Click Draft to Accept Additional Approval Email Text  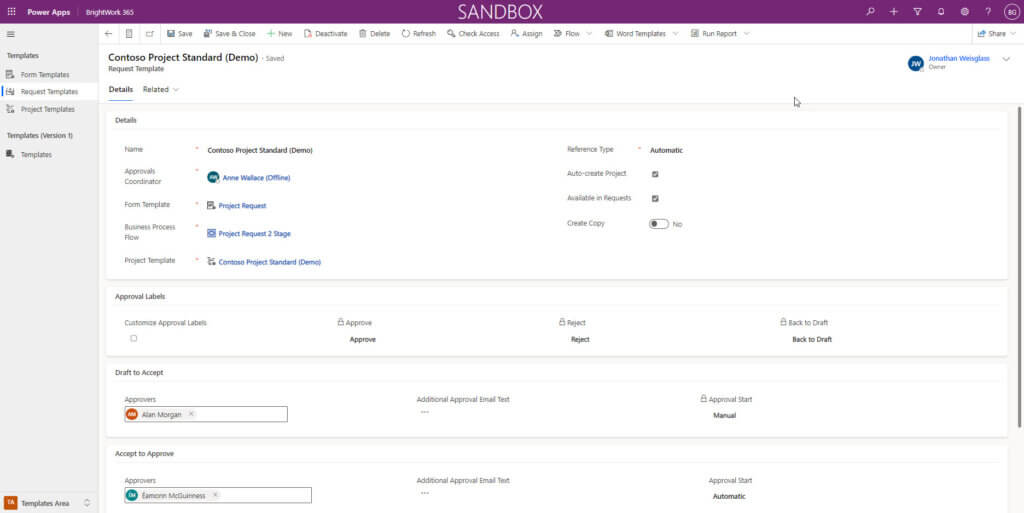coord(424,412)
